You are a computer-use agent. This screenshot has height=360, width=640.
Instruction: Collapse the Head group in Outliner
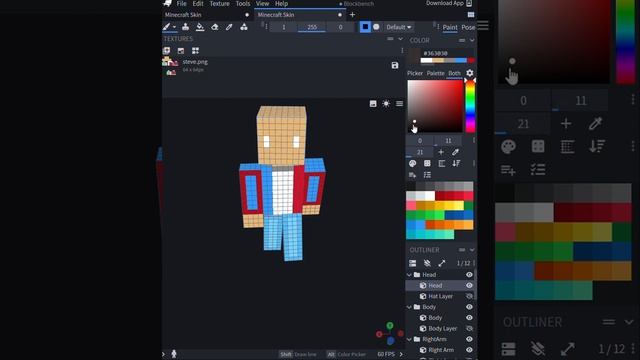pyautogui.click(x=409, y=275)
